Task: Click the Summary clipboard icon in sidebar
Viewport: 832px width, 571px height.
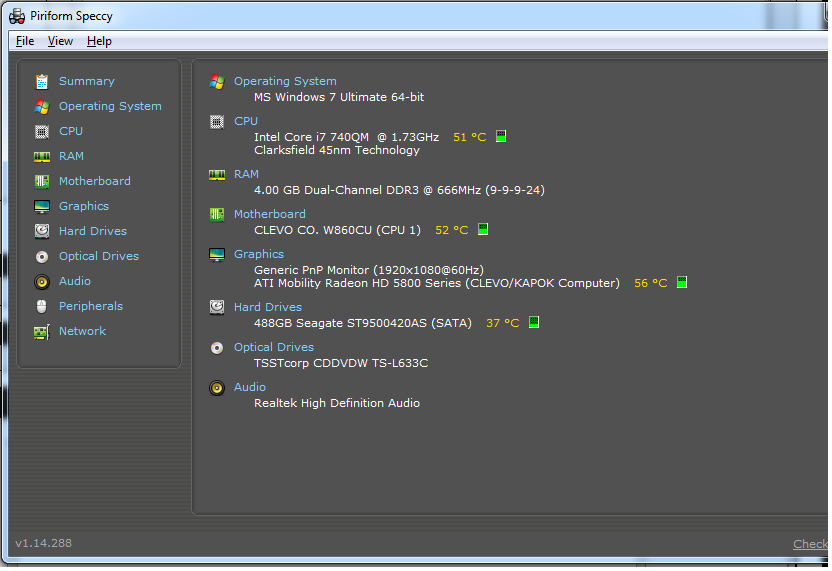Action: tap(42, 81)
